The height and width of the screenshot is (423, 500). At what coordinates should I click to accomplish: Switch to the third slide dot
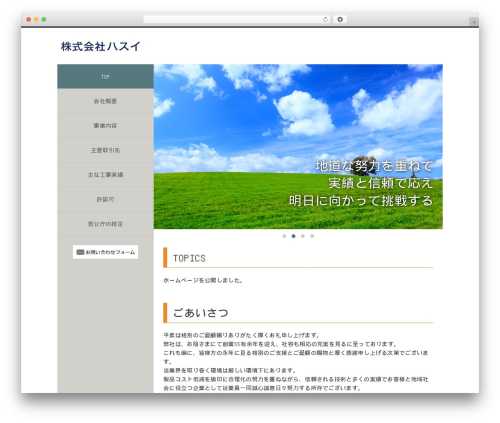tap(303, 236)
